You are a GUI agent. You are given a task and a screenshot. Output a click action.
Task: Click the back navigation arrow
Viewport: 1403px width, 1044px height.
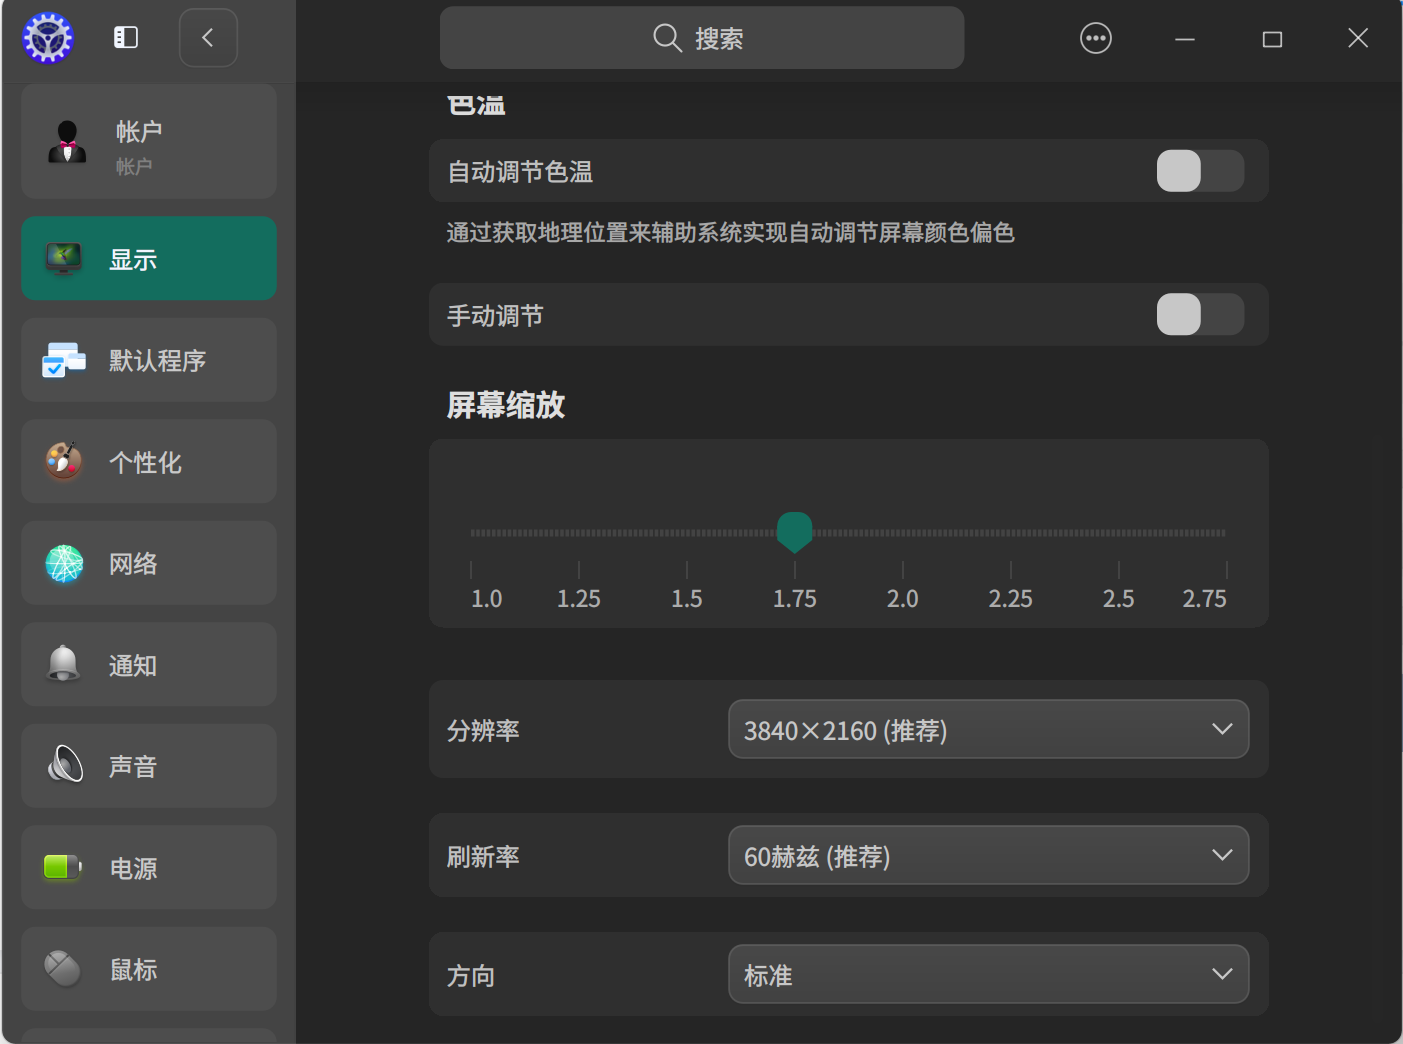tap(207, 37)
